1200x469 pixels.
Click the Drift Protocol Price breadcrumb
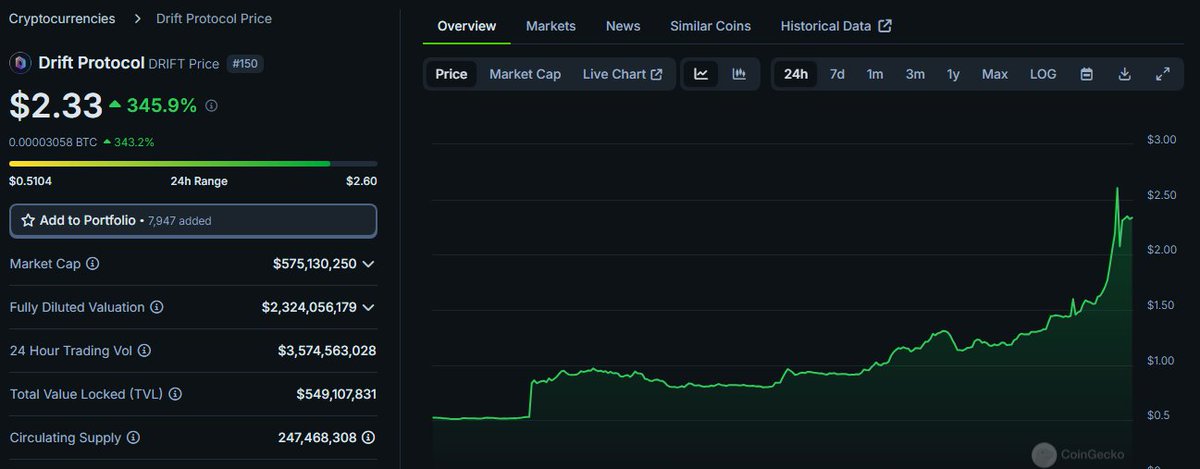pyautogui.click(x=214, y=18)
